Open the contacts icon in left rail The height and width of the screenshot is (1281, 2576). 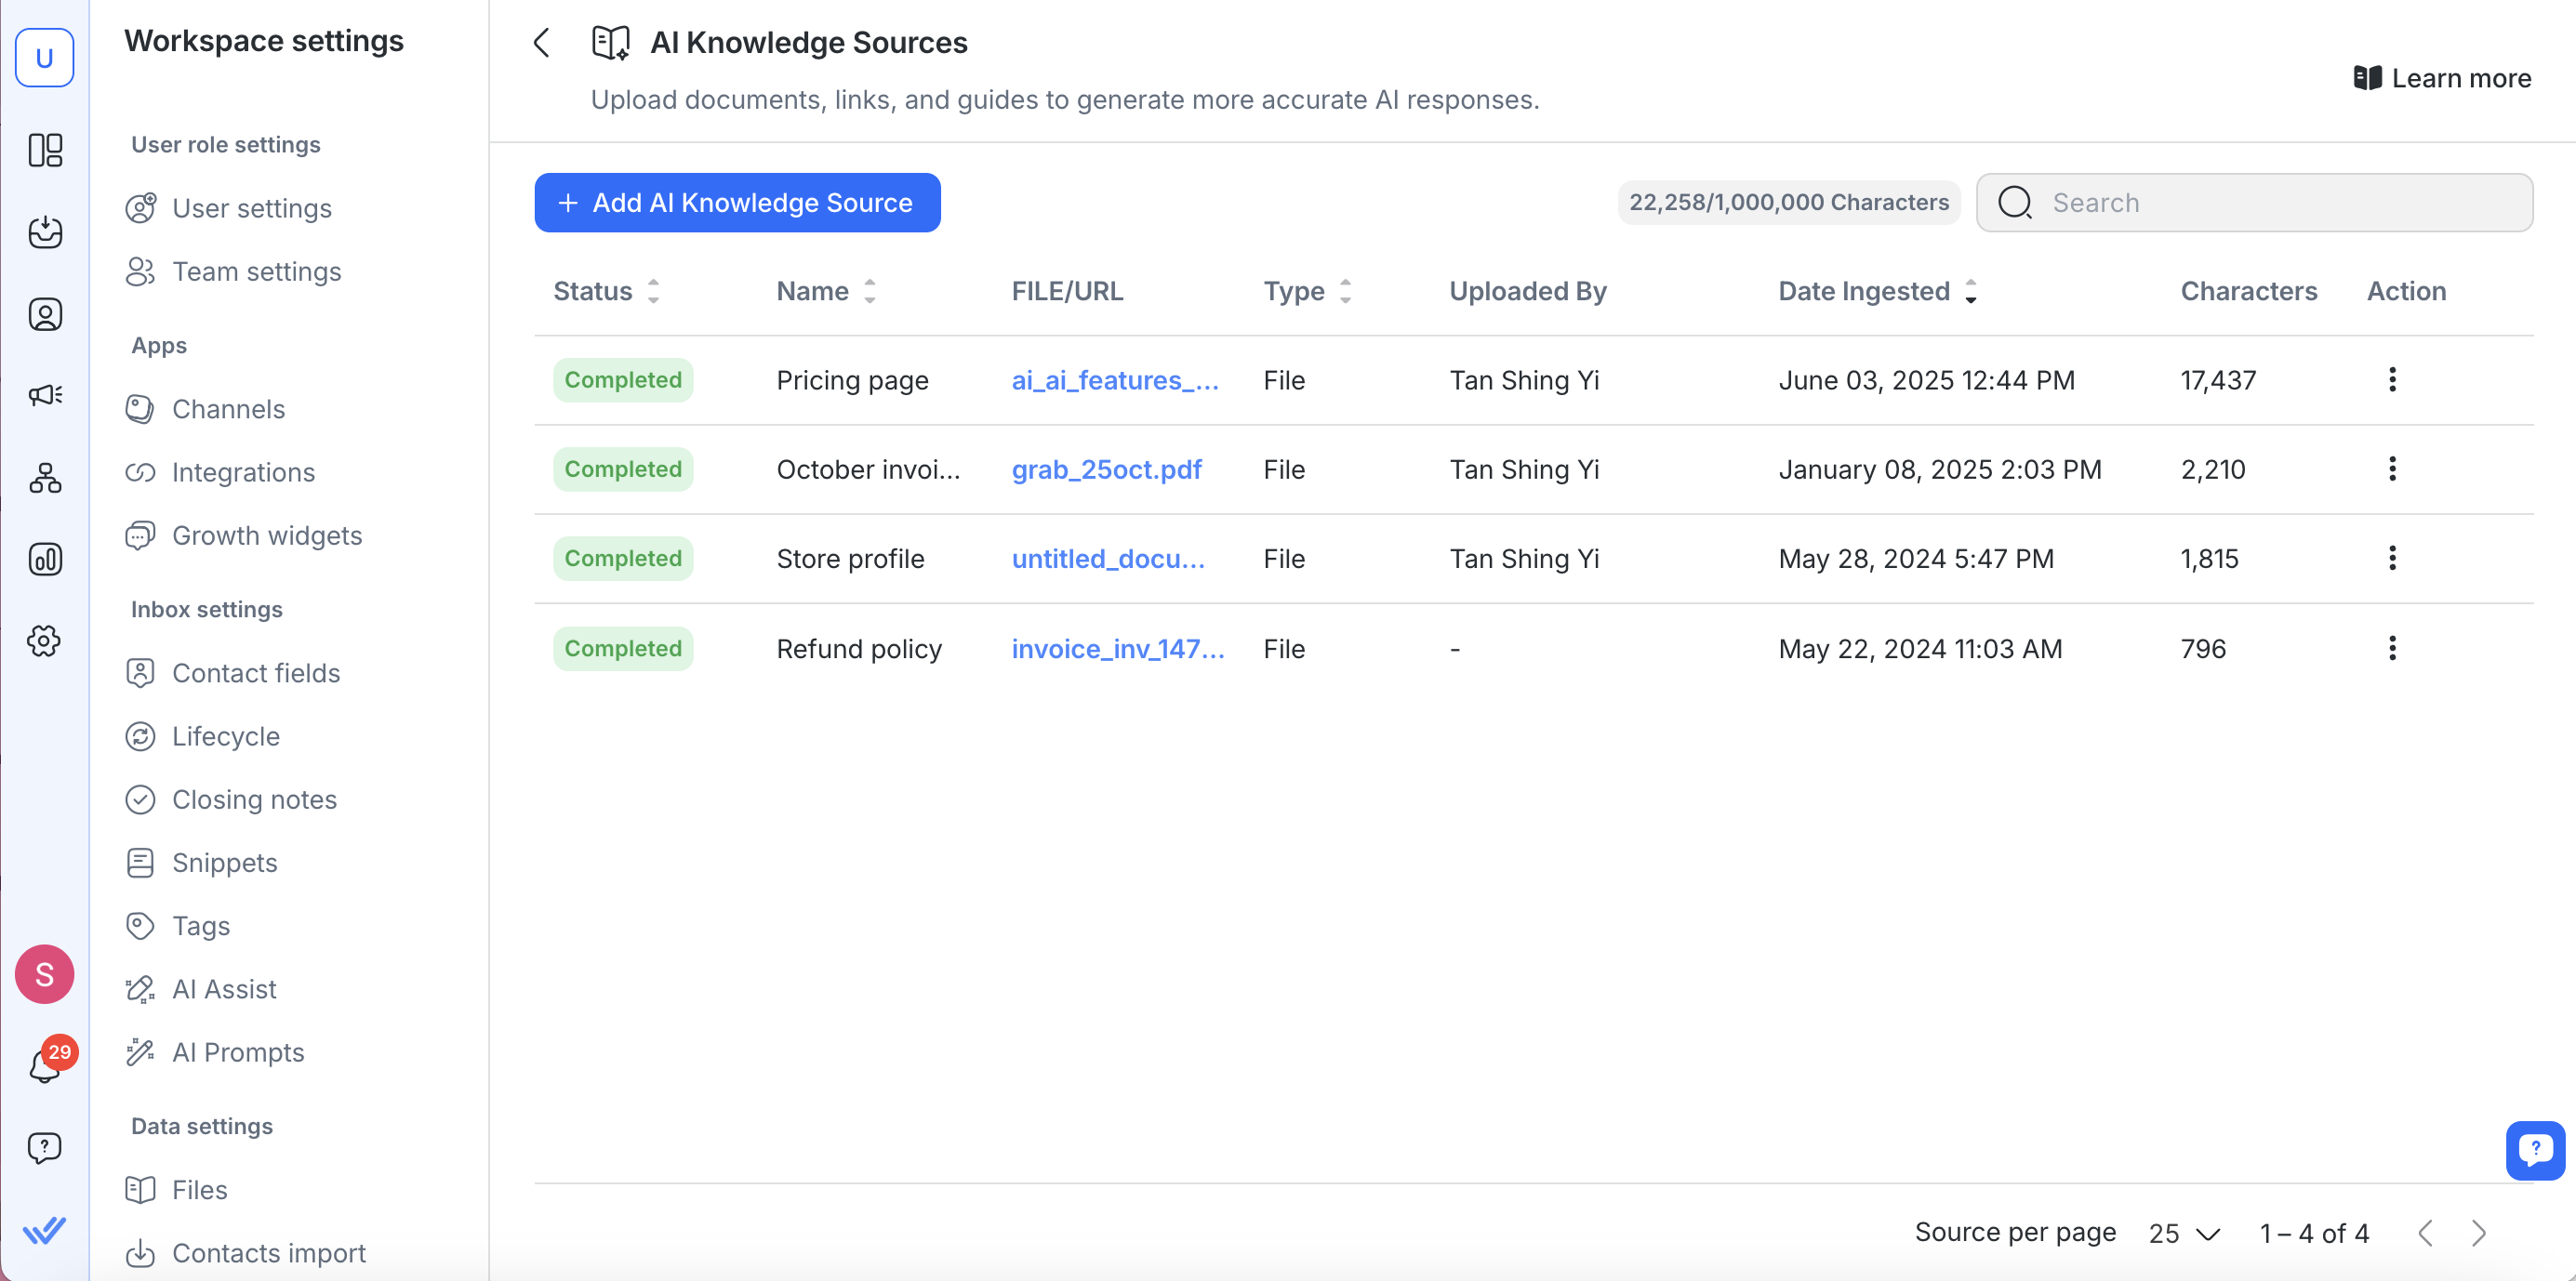pyautogui.click(x=44, y=314)
